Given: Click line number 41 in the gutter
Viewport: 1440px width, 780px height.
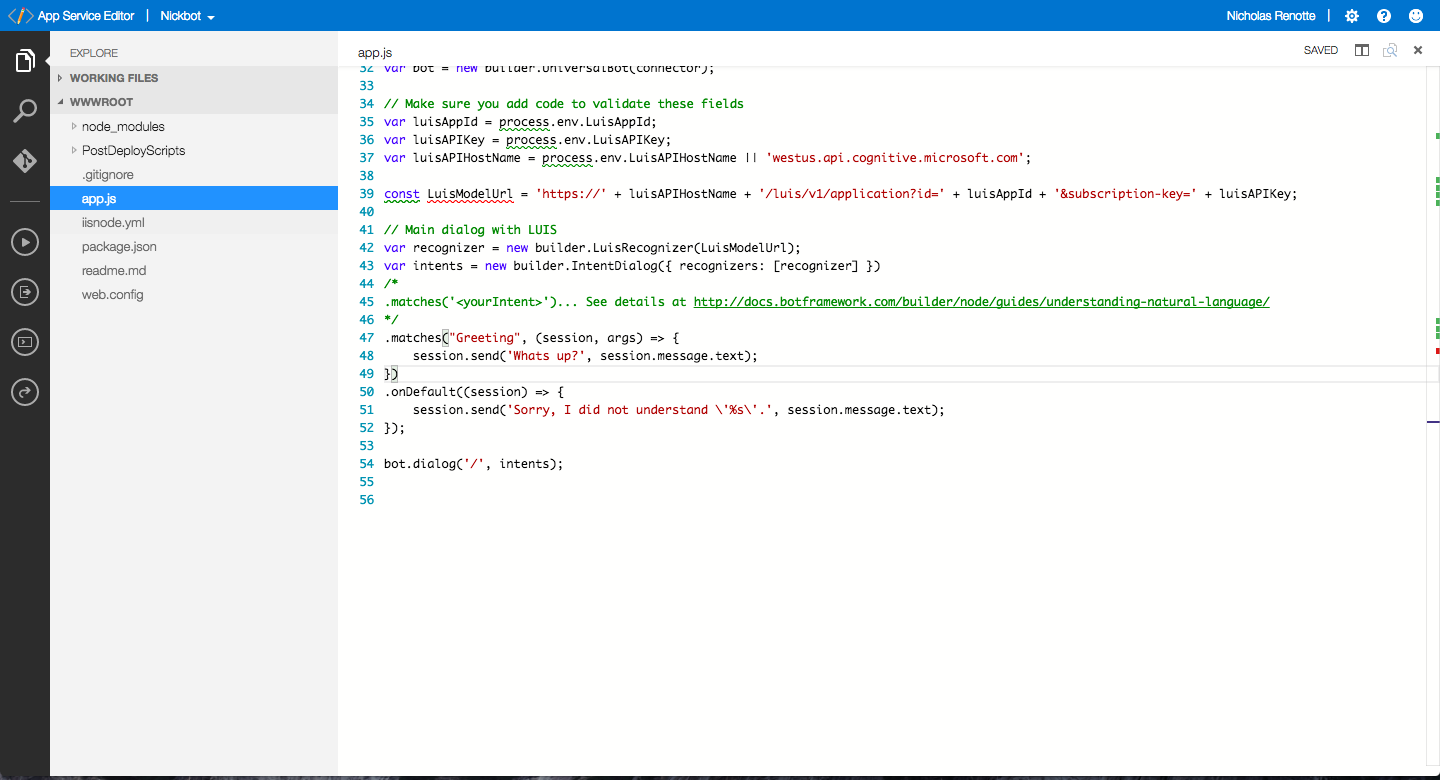Looking at the screenshot, I should pos(366,230).
